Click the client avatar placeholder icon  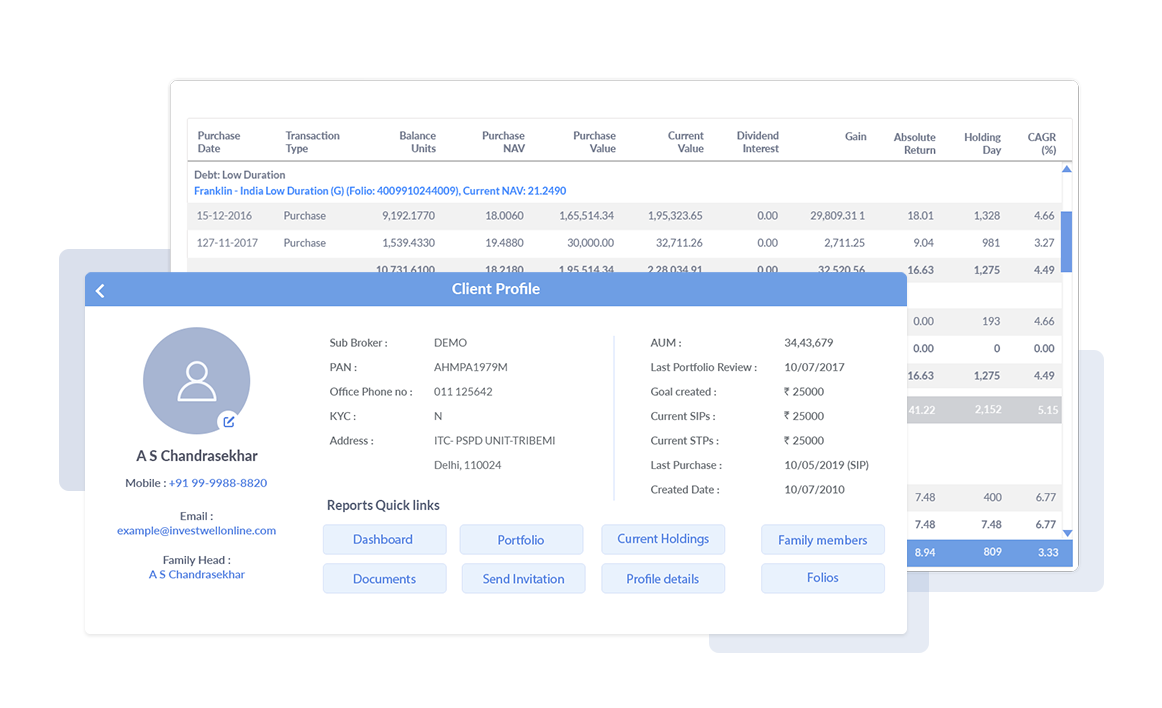tap(196, 380)
